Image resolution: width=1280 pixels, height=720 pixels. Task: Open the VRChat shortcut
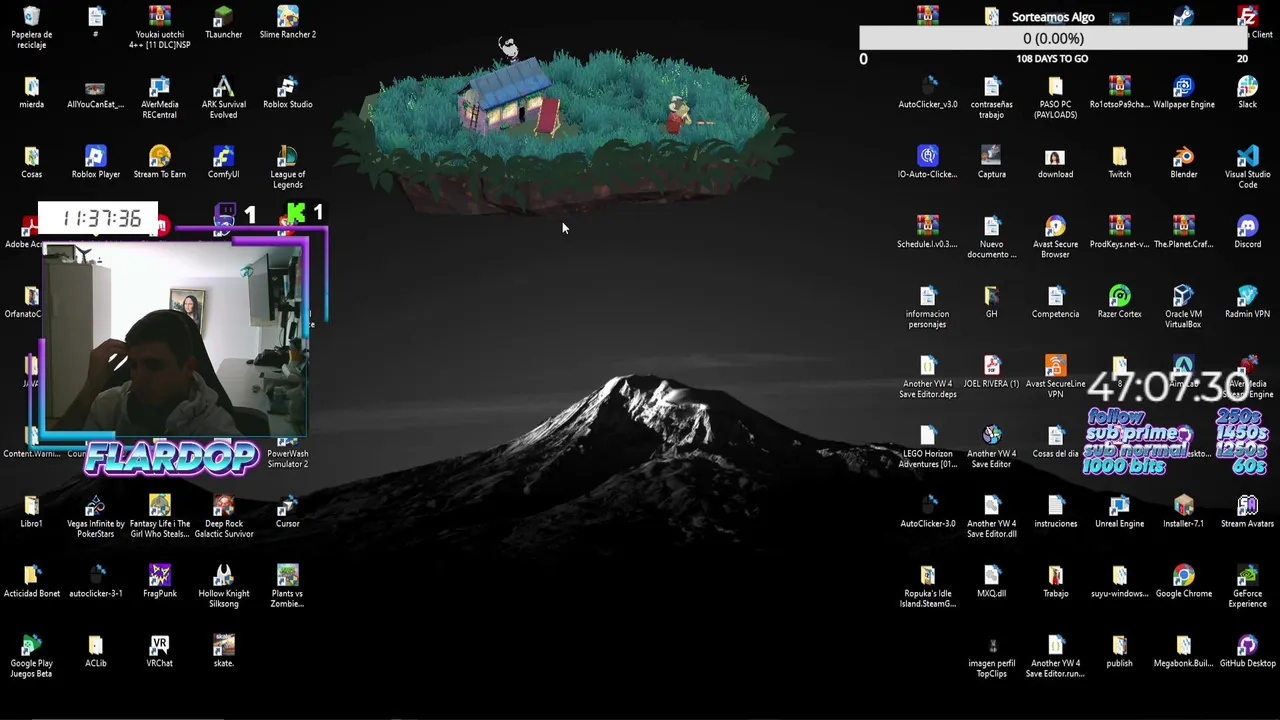point(159,647)
